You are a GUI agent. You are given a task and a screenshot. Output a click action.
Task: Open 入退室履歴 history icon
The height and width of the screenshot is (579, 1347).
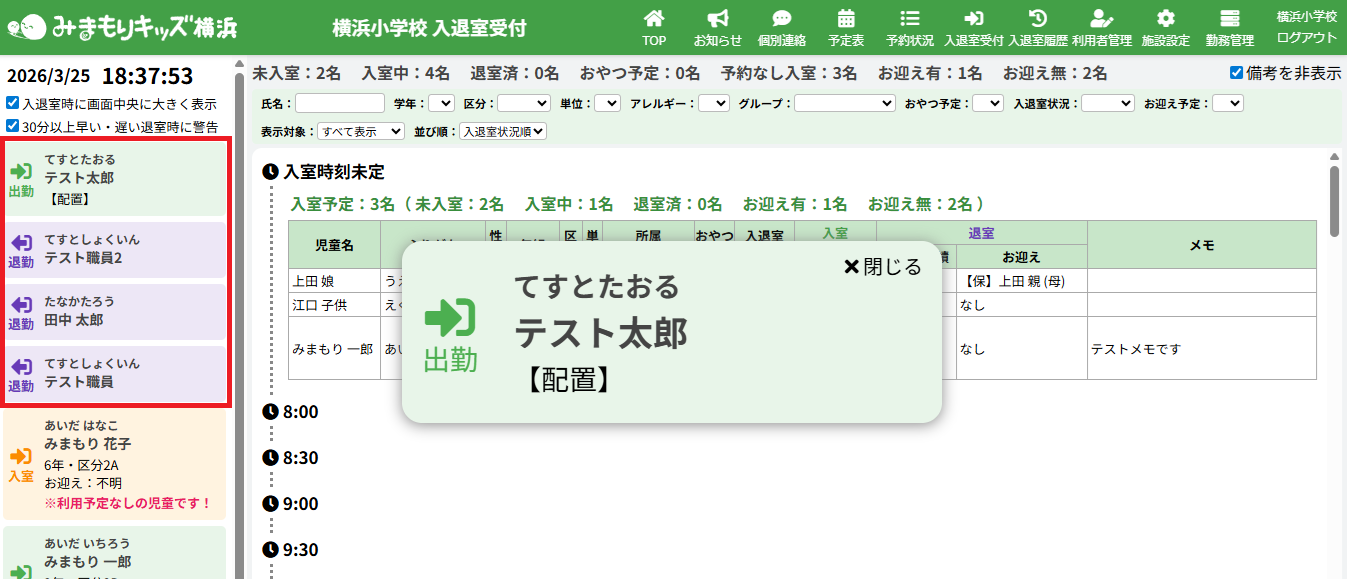click(1038, 19)
